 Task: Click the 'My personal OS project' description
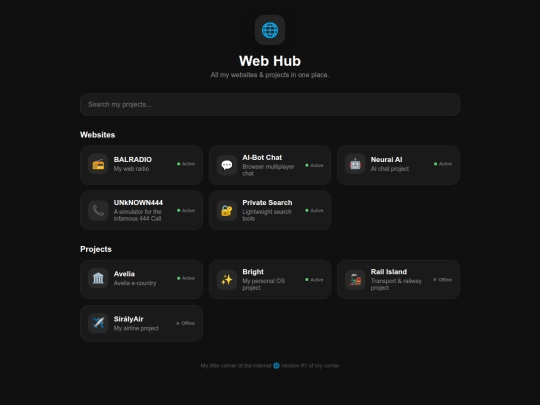(263, 284)
